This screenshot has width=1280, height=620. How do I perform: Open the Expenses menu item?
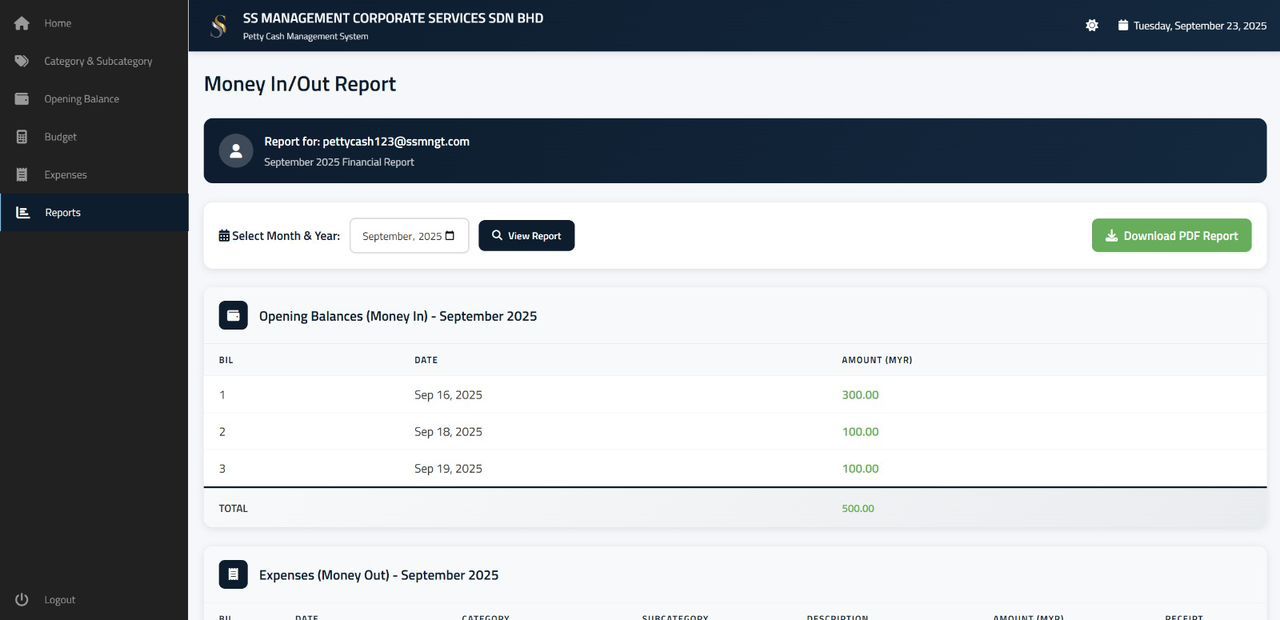pos(65,175)
